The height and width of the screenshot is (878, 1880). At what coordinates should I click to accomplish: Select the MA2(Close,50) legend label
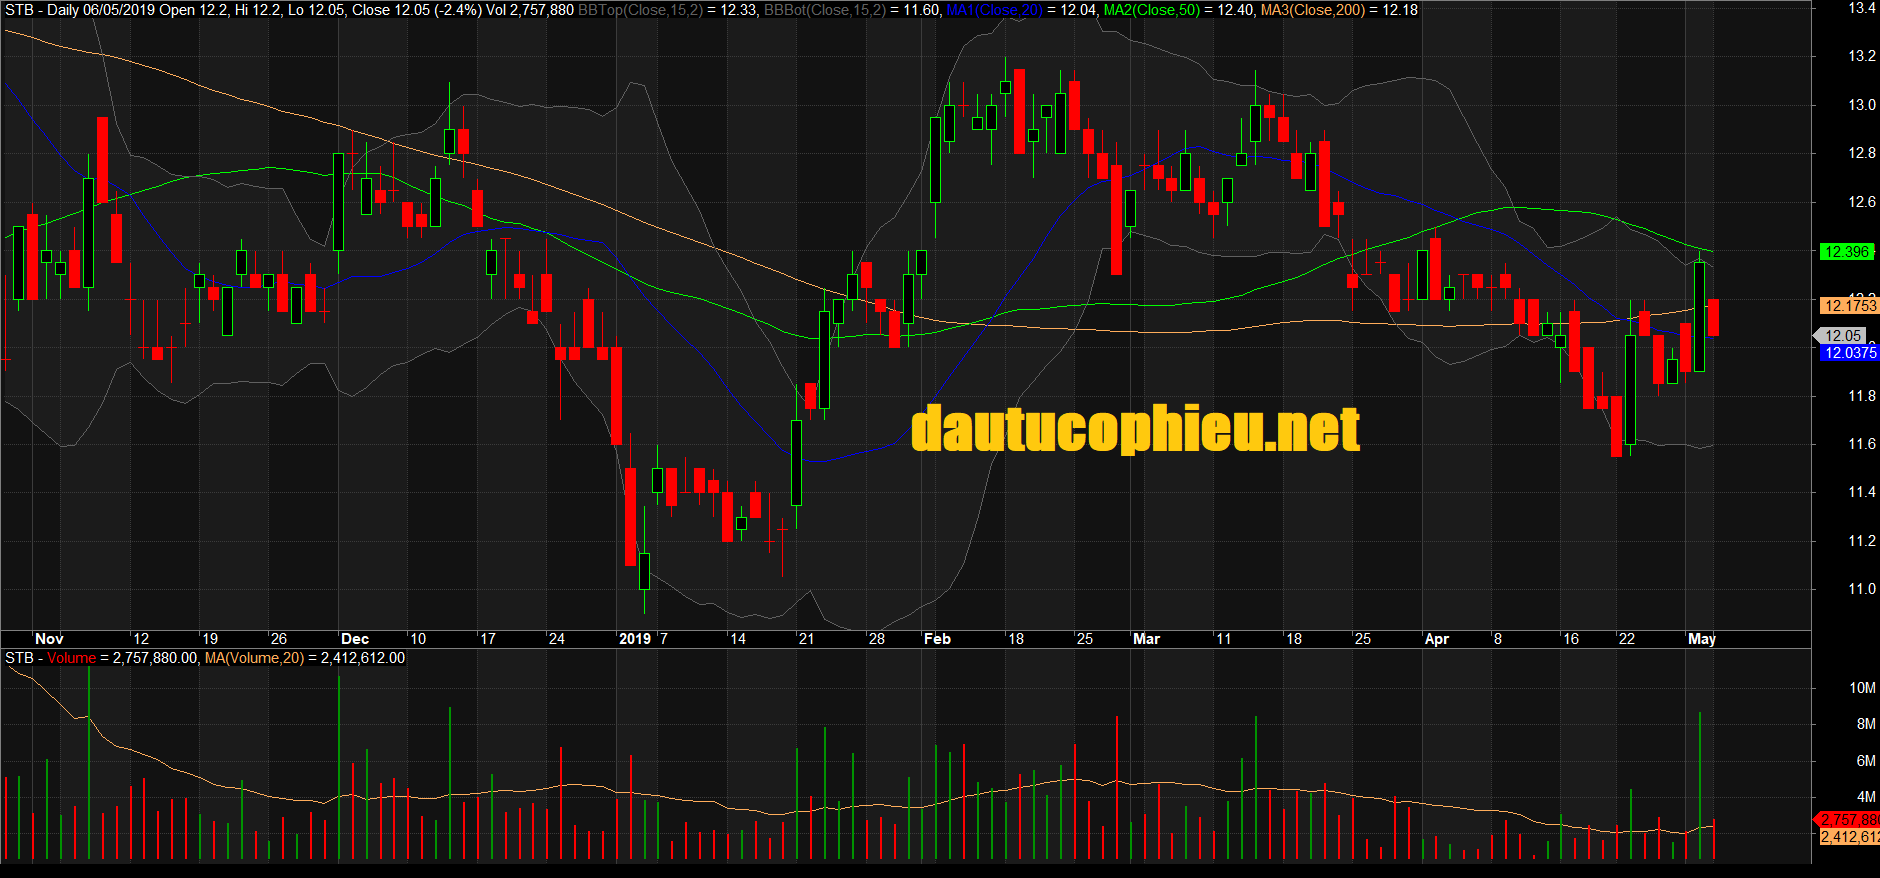(x=1151, y=10)
